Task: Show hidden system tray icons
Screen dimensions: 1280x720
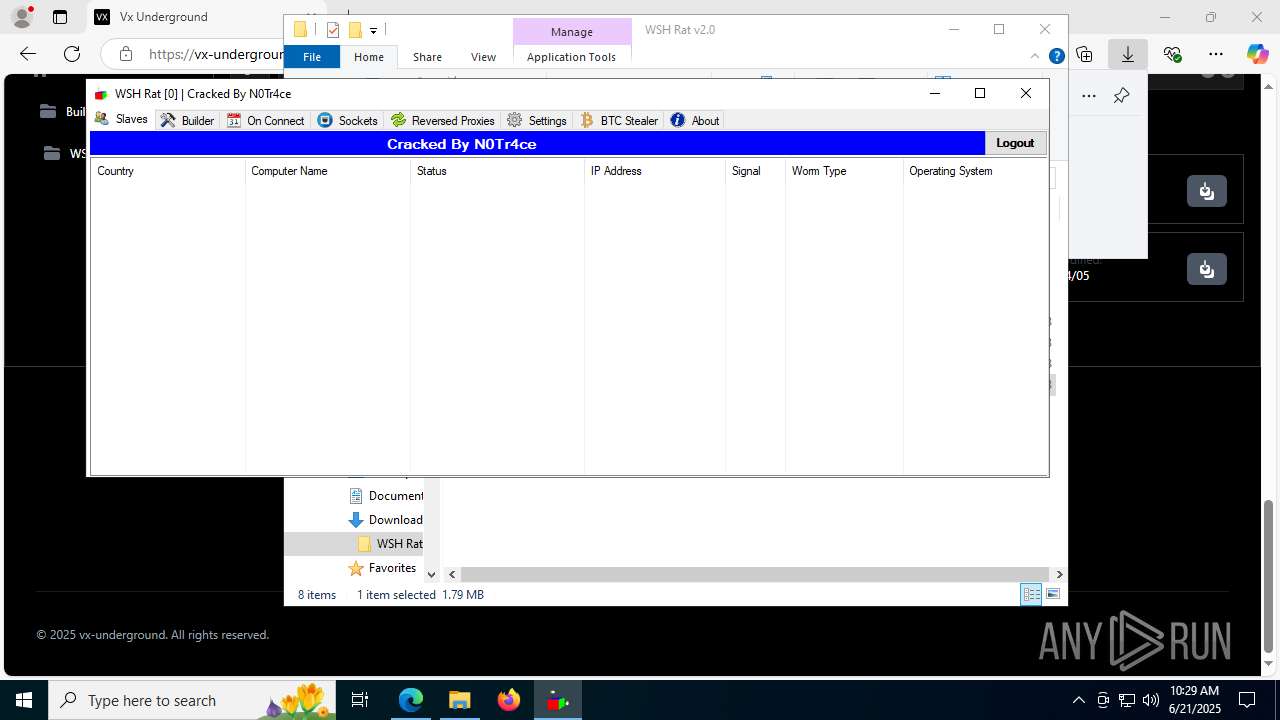Action: click(x=1078, y=700)
